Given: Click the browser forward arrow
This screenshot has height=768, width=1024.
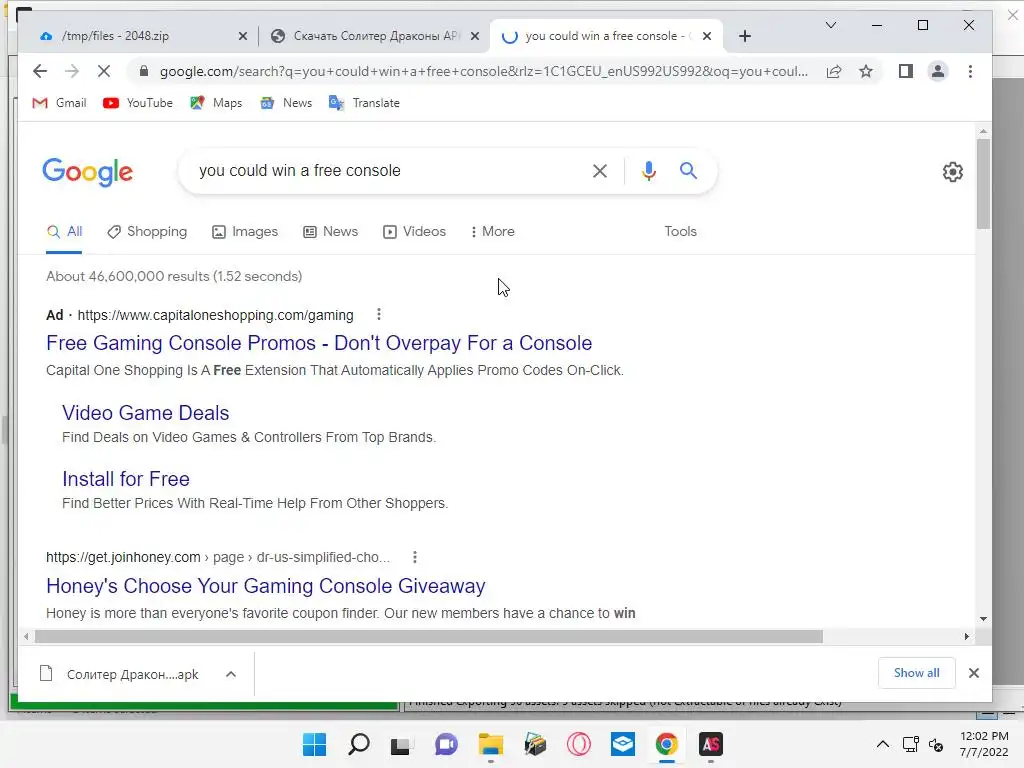Looking at the screenshot, I should [72, 71].
